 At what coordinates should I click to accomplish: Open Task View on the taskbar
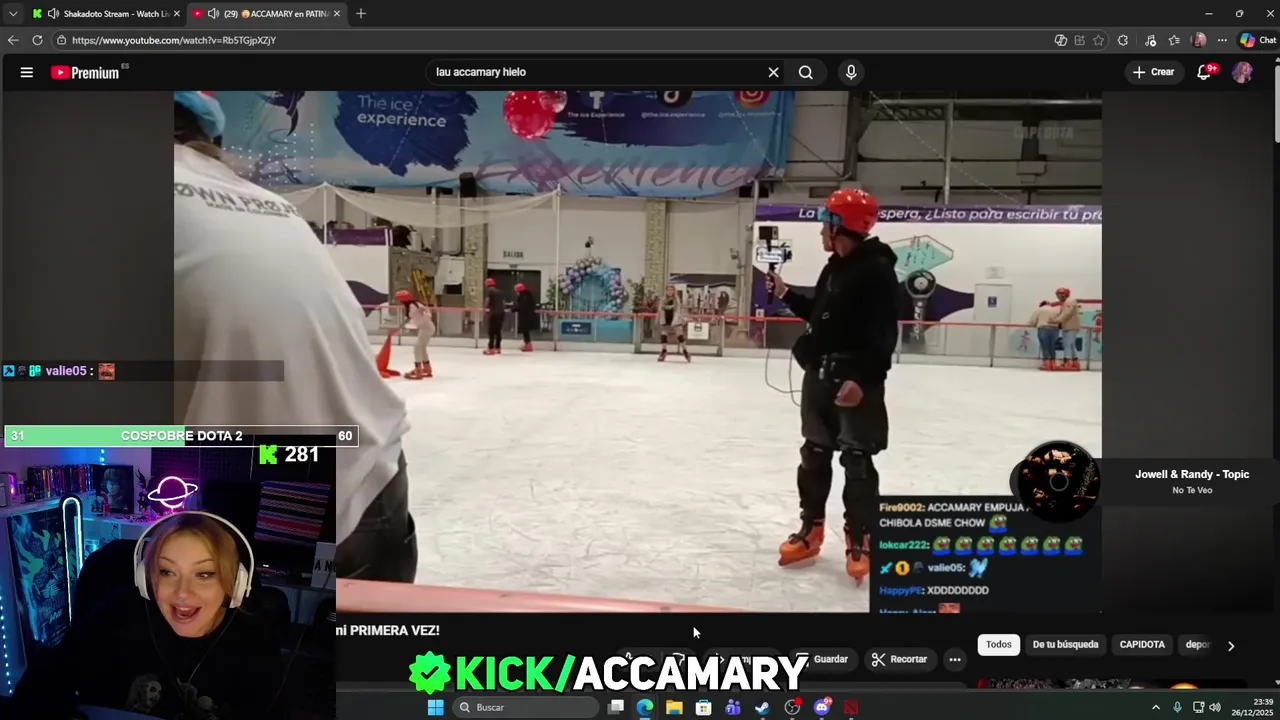616,707
